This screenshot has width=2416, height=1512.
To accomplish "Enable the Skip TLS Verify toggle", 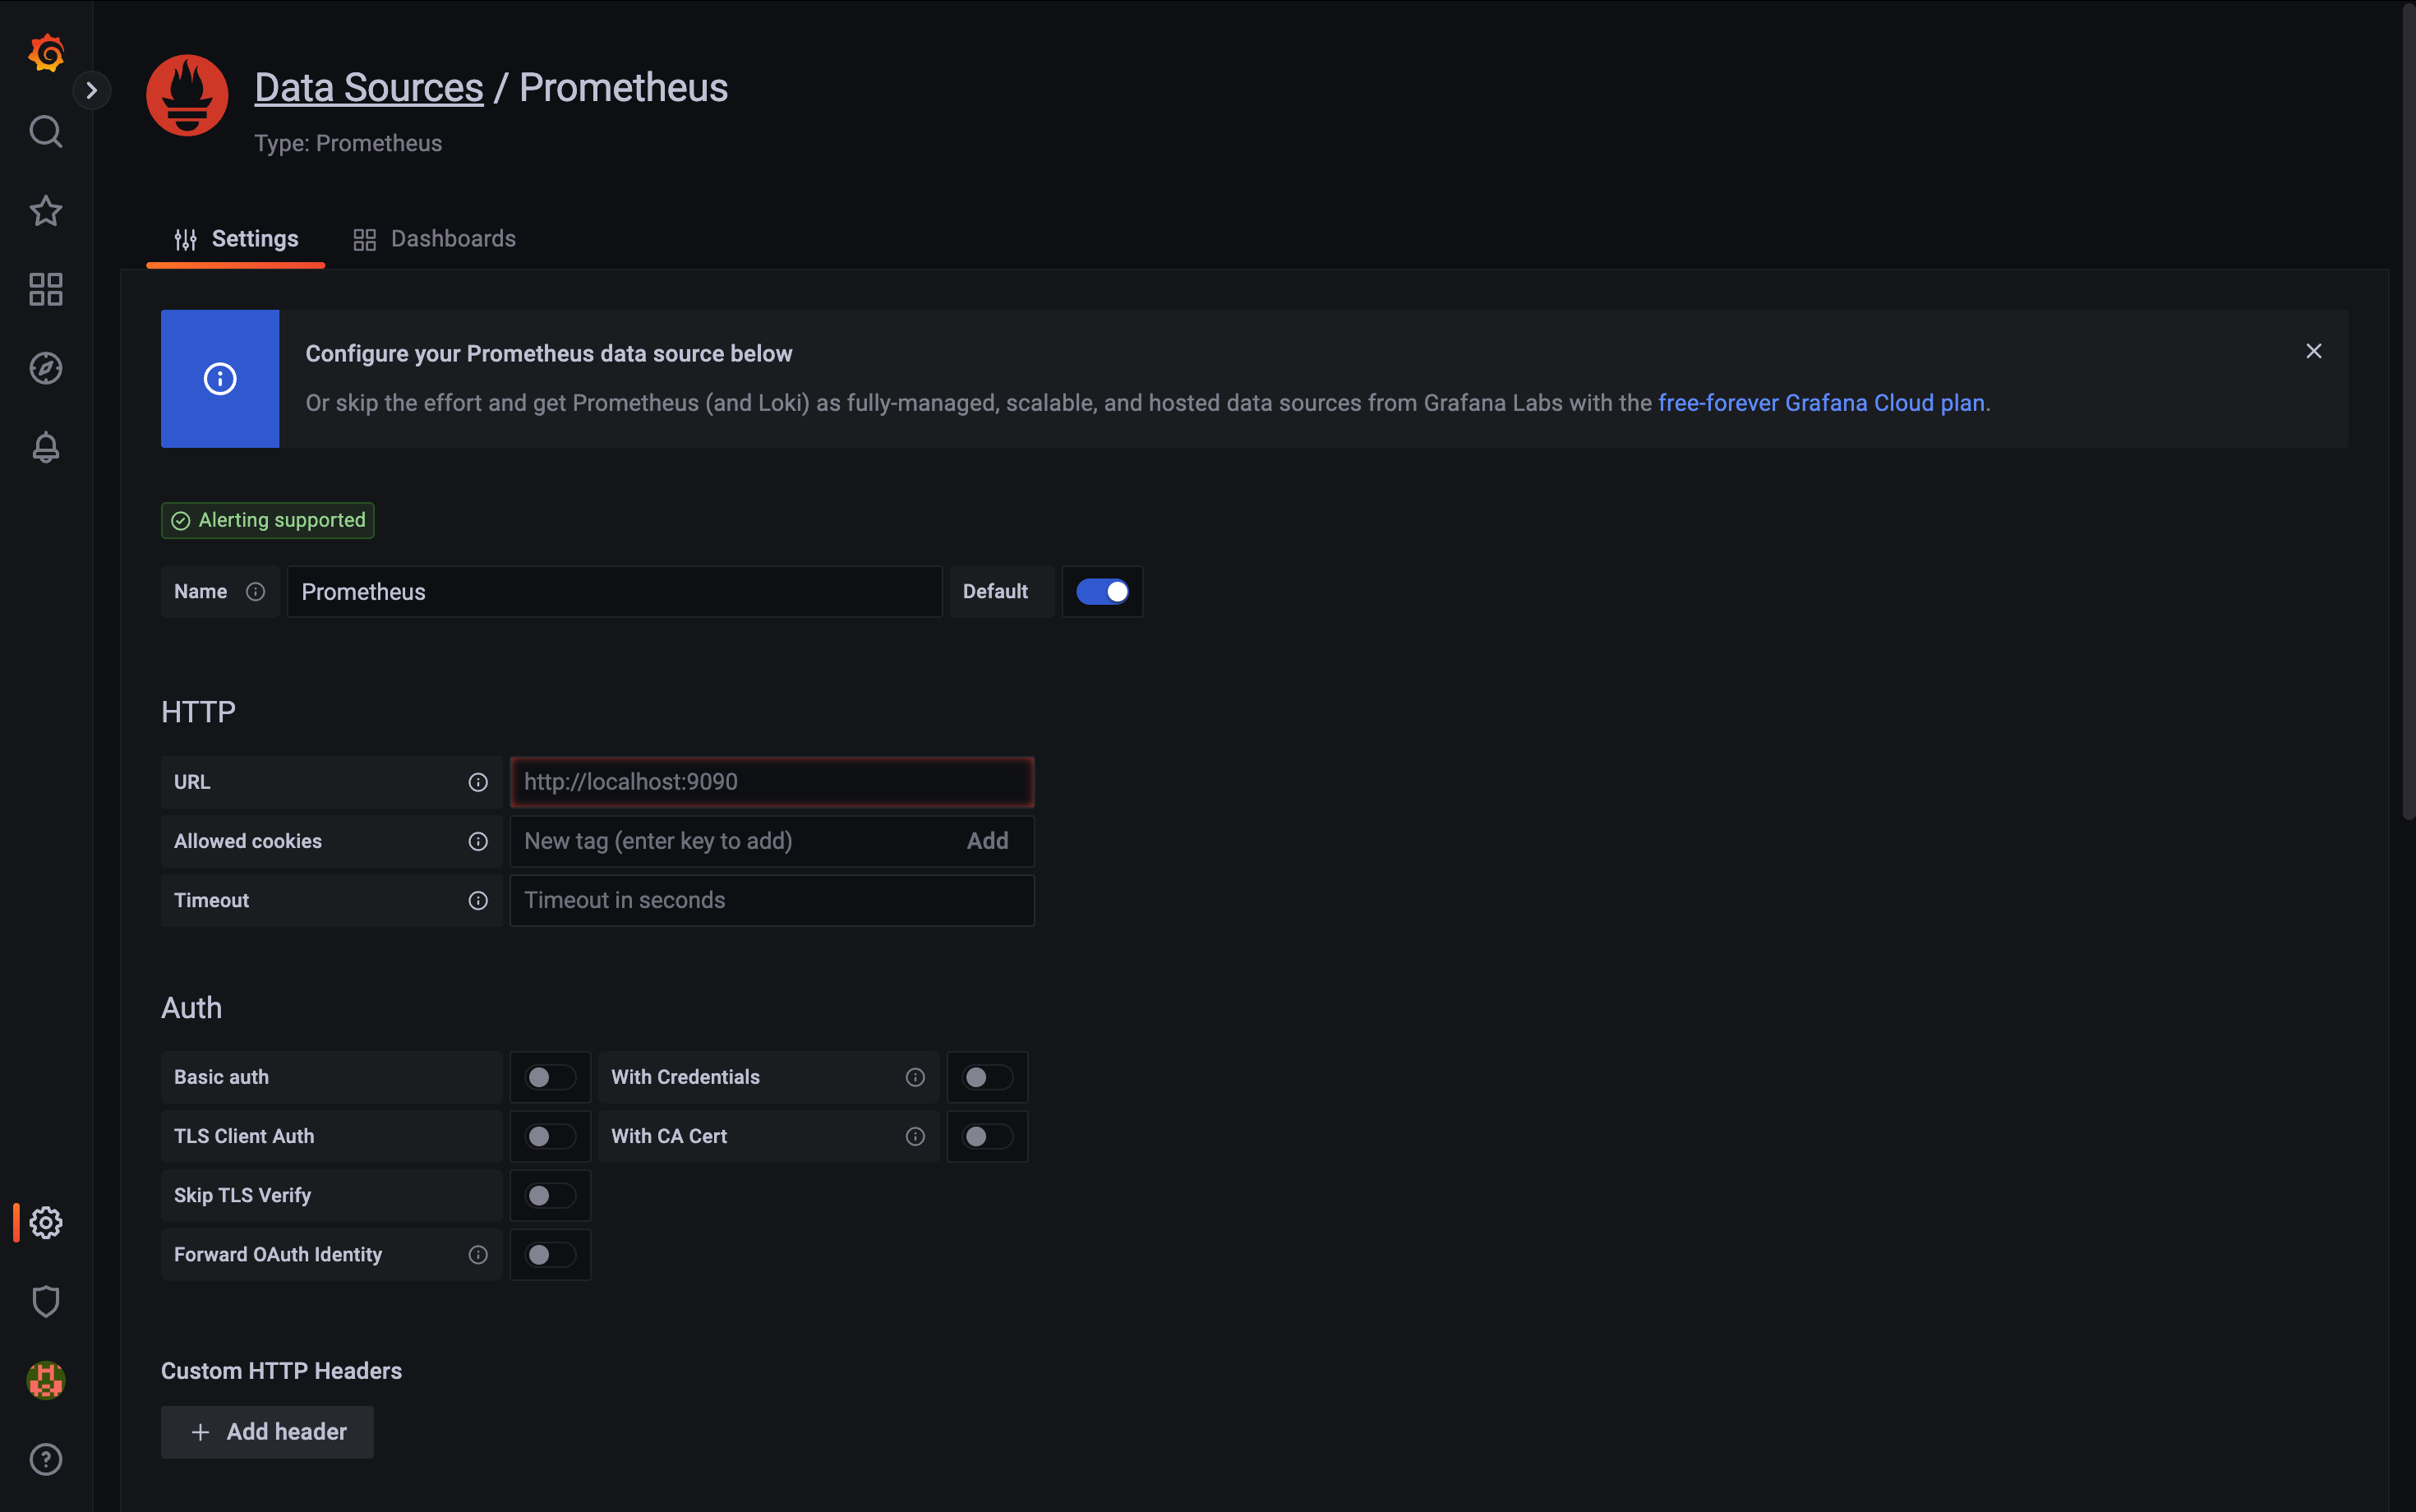I will tap(550, 1195).
